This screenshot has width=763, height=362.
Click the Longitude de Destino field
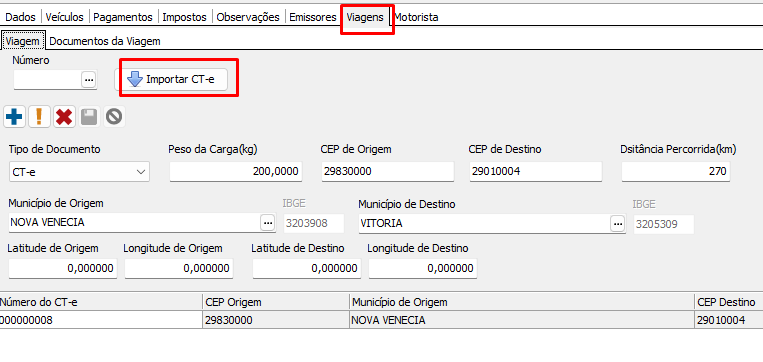[422, 269]
